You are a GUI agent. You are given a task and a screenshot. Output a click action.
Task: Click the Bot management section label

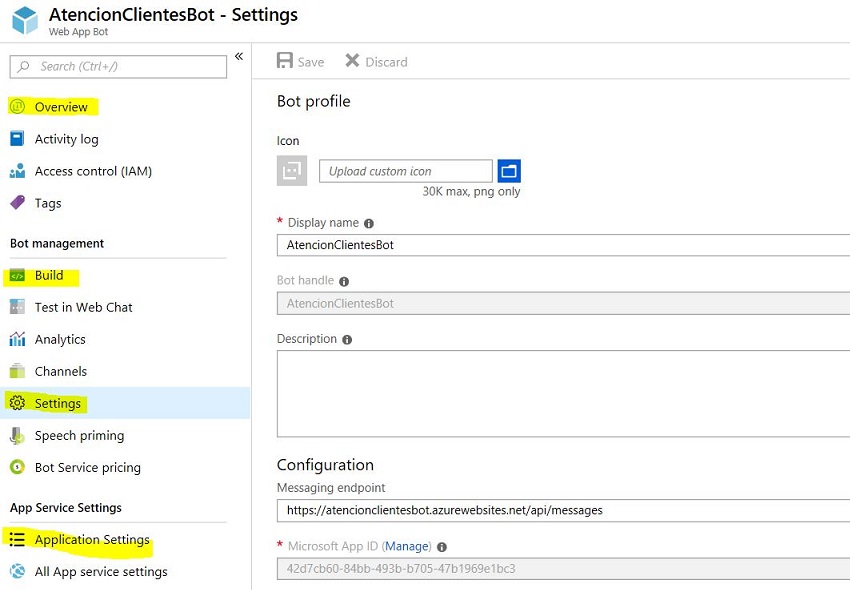click(57, 243)
